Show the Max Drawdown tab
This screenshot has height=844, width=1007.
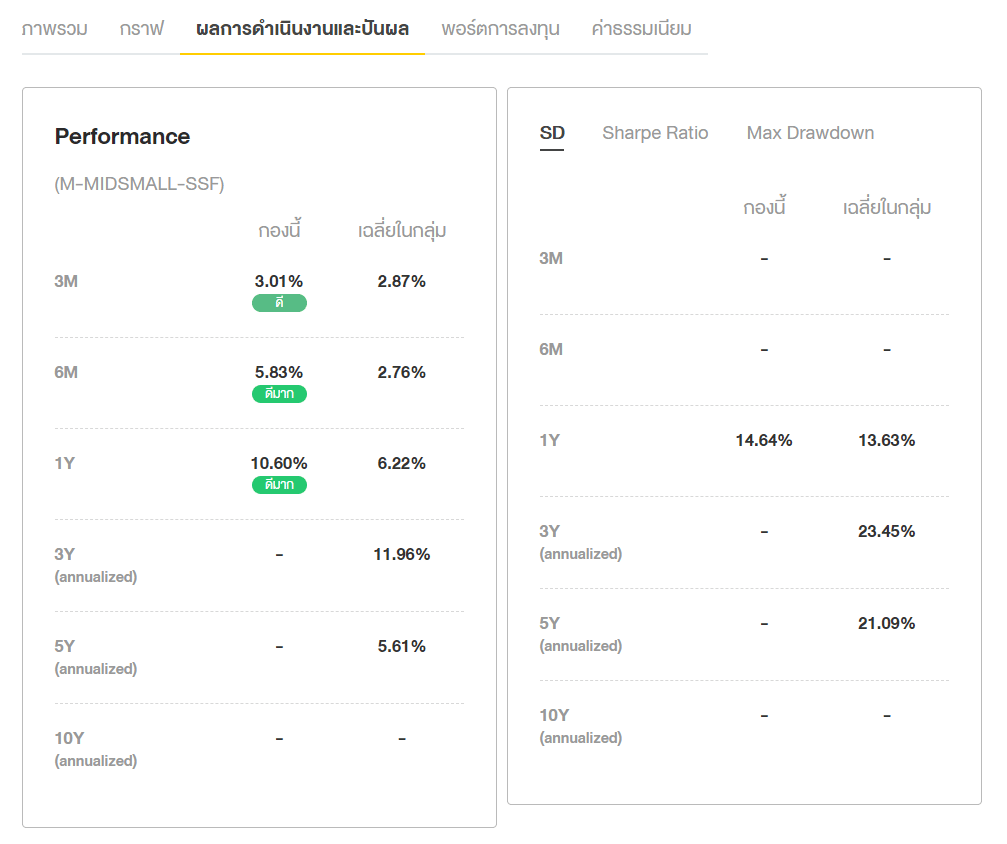pyautogui.click(x=810, y=133)
